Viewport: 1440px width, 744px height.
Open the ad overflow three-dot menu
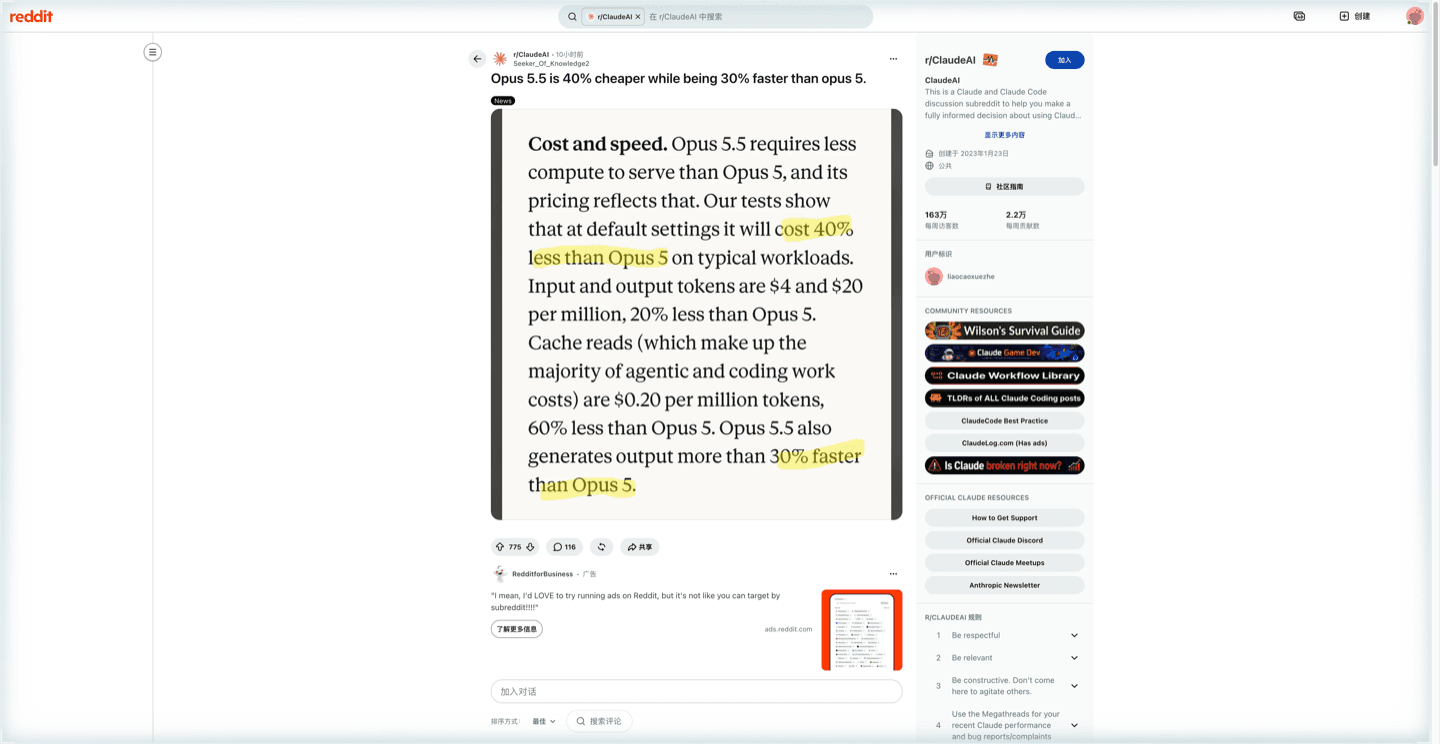coord(893,574)
